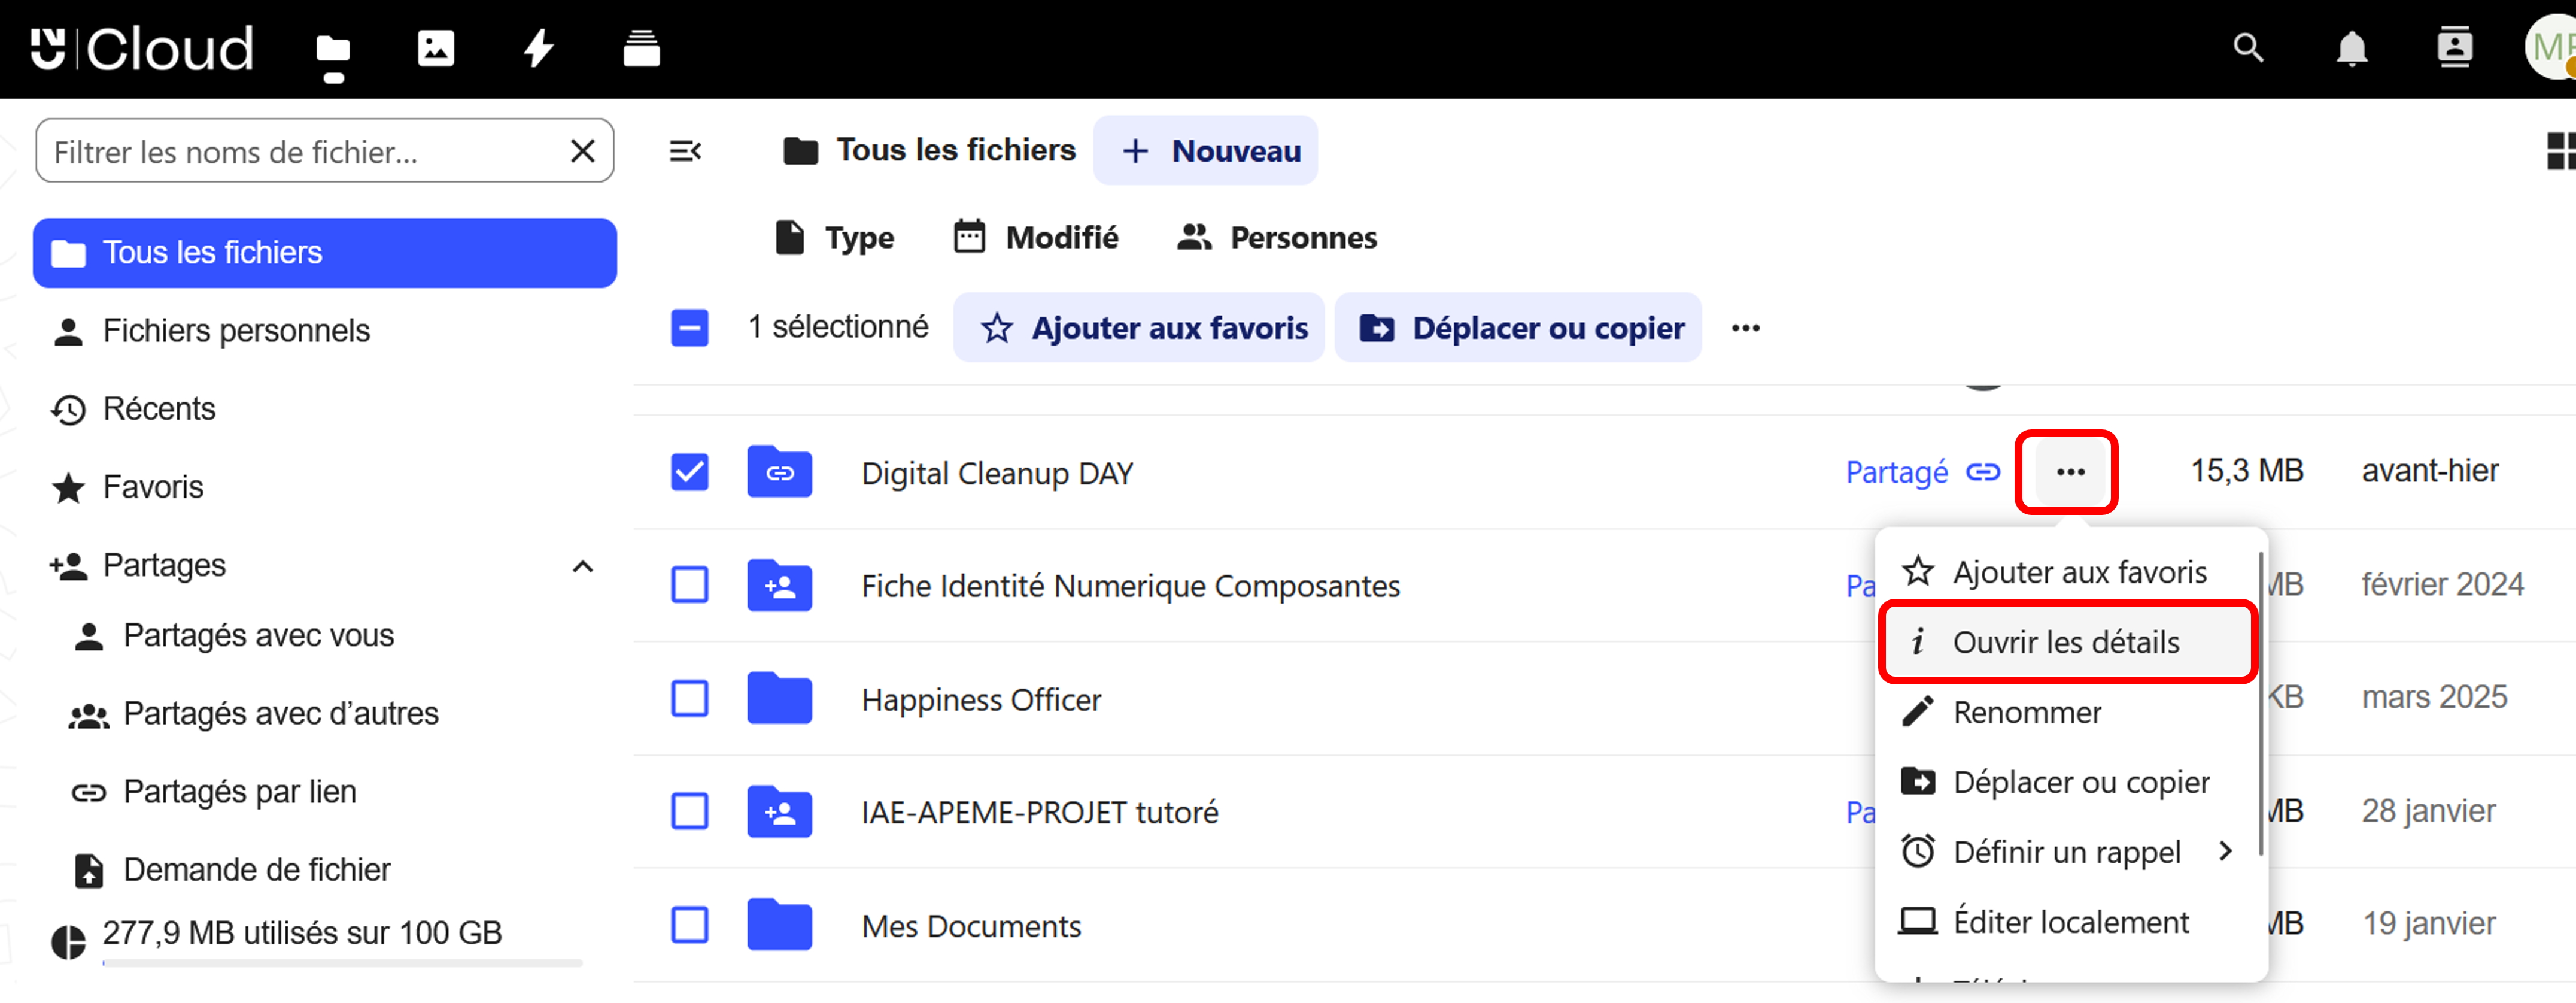Check the Happiness Officer checkbox
The image size is (2576, 1003).
pyautogui.click(x=690, y=698)
